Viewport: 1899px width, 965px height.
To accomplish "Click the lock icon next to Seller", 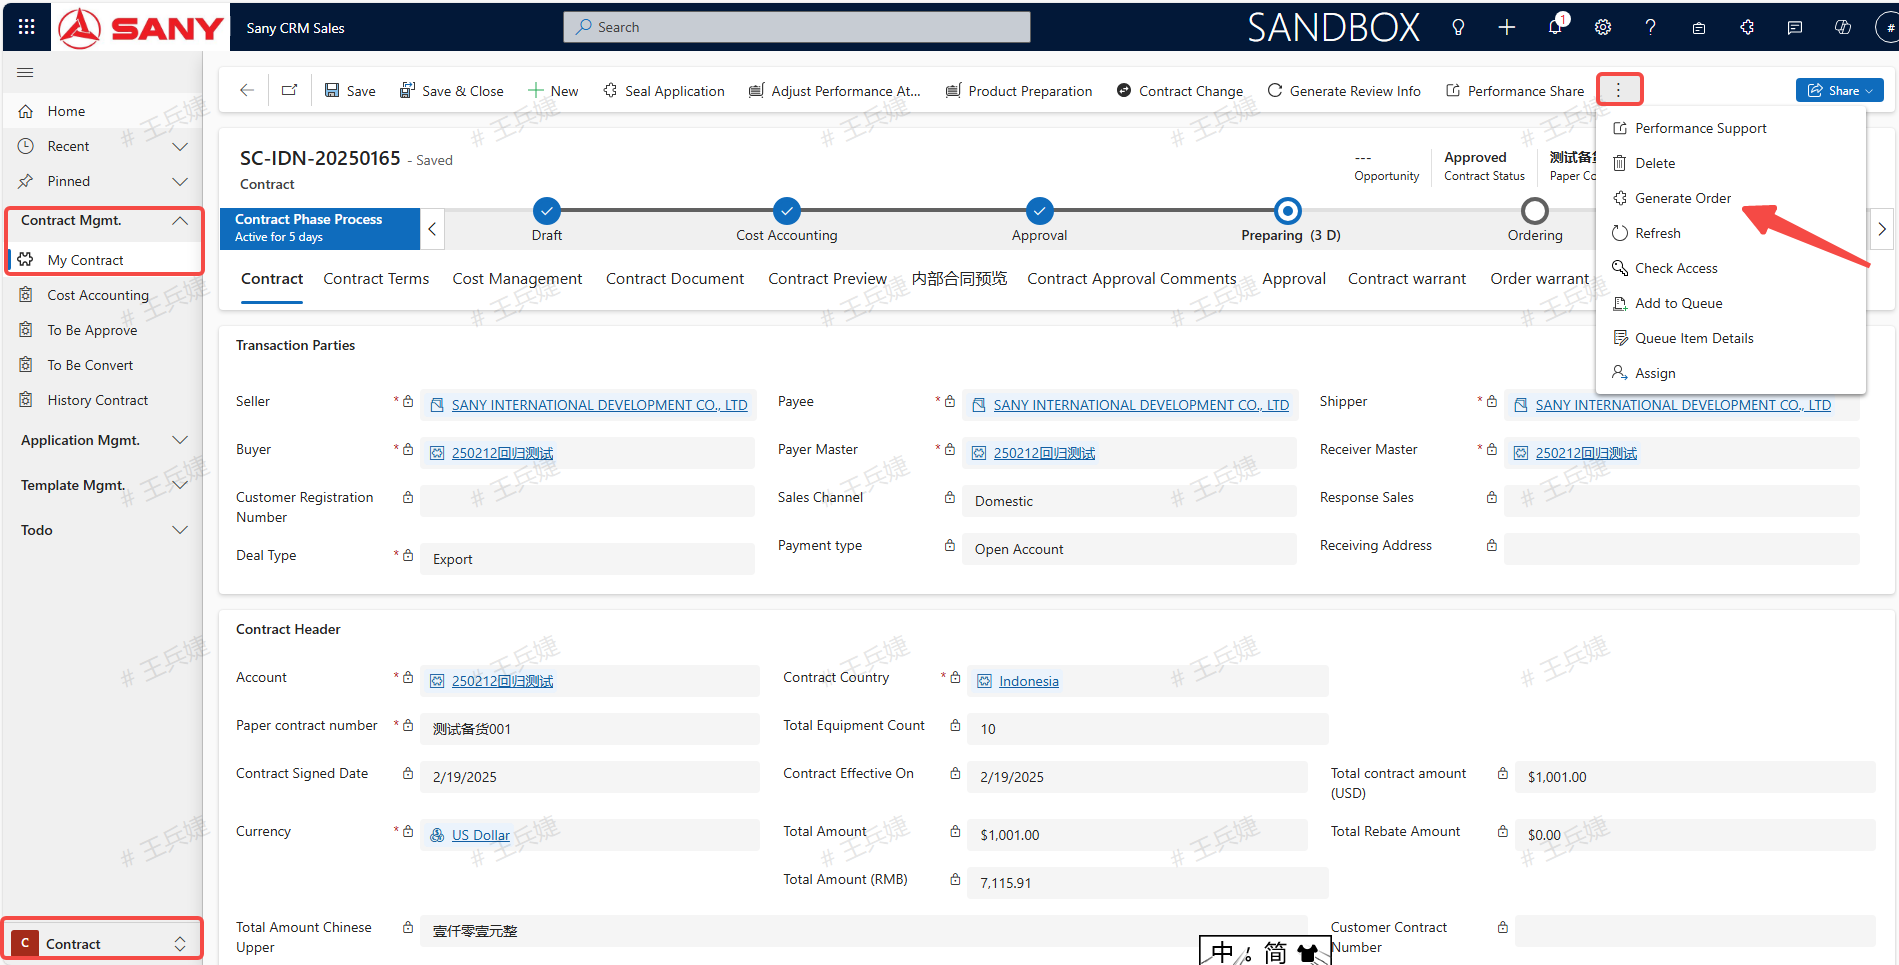I will coord(407,401).
